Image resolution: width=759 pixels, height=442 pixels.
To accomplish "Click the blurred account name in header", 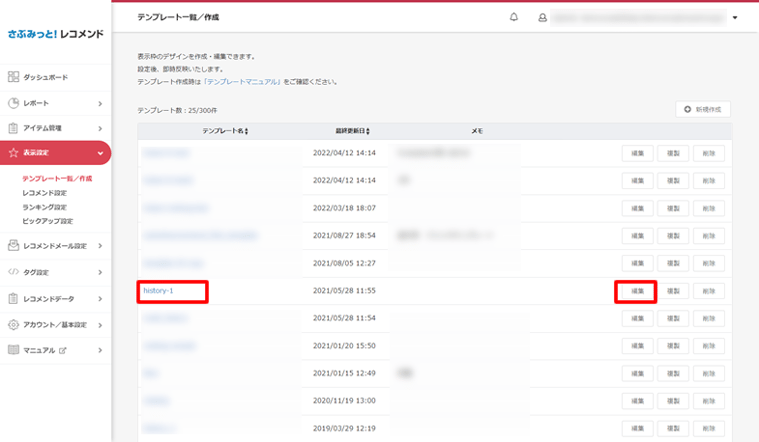I will [x=638, y=17].
